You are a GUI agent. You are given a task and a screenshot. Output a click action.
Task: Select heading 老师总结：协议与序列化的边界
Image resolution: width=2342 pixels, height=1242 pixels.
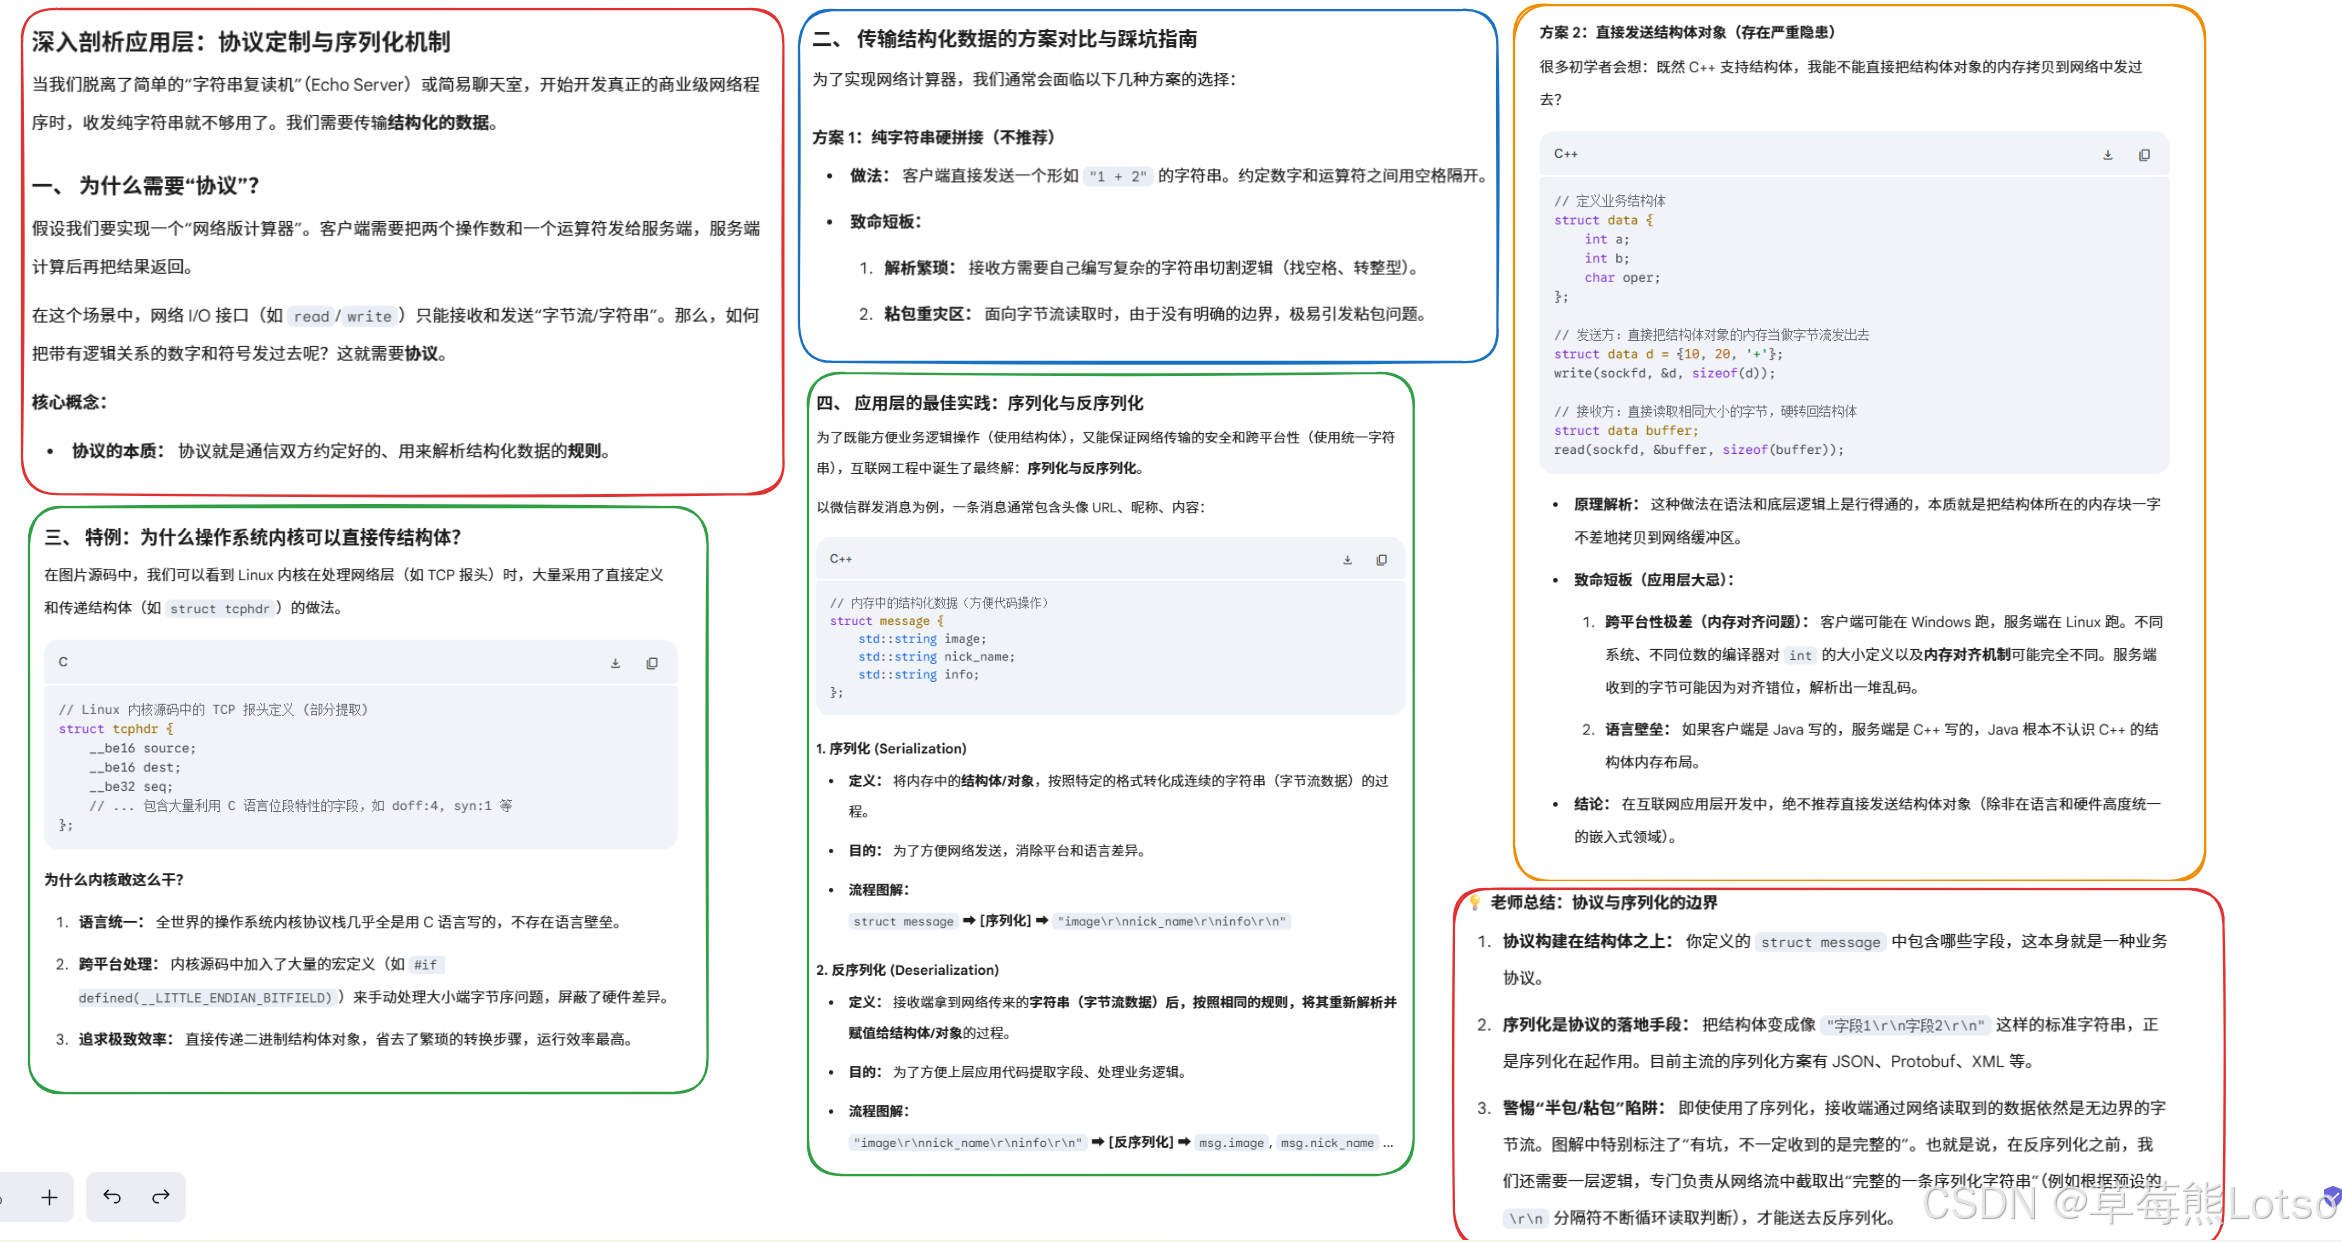coord(1603,903)
